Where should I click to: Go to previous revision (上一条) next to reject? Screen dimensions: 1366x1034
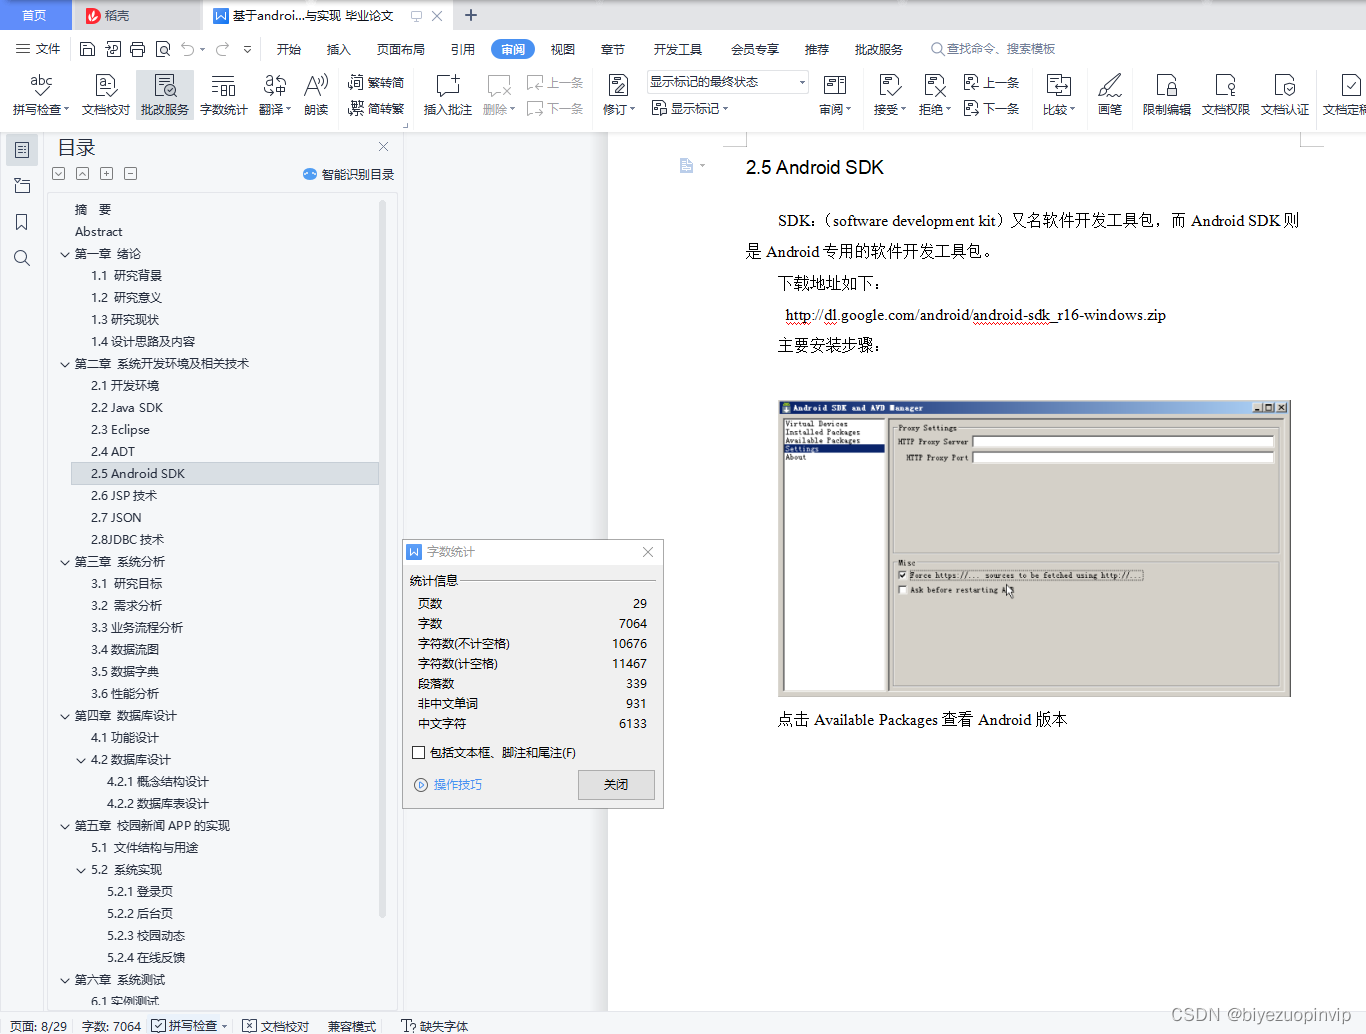pyautogui.click(x=991, y=82)
